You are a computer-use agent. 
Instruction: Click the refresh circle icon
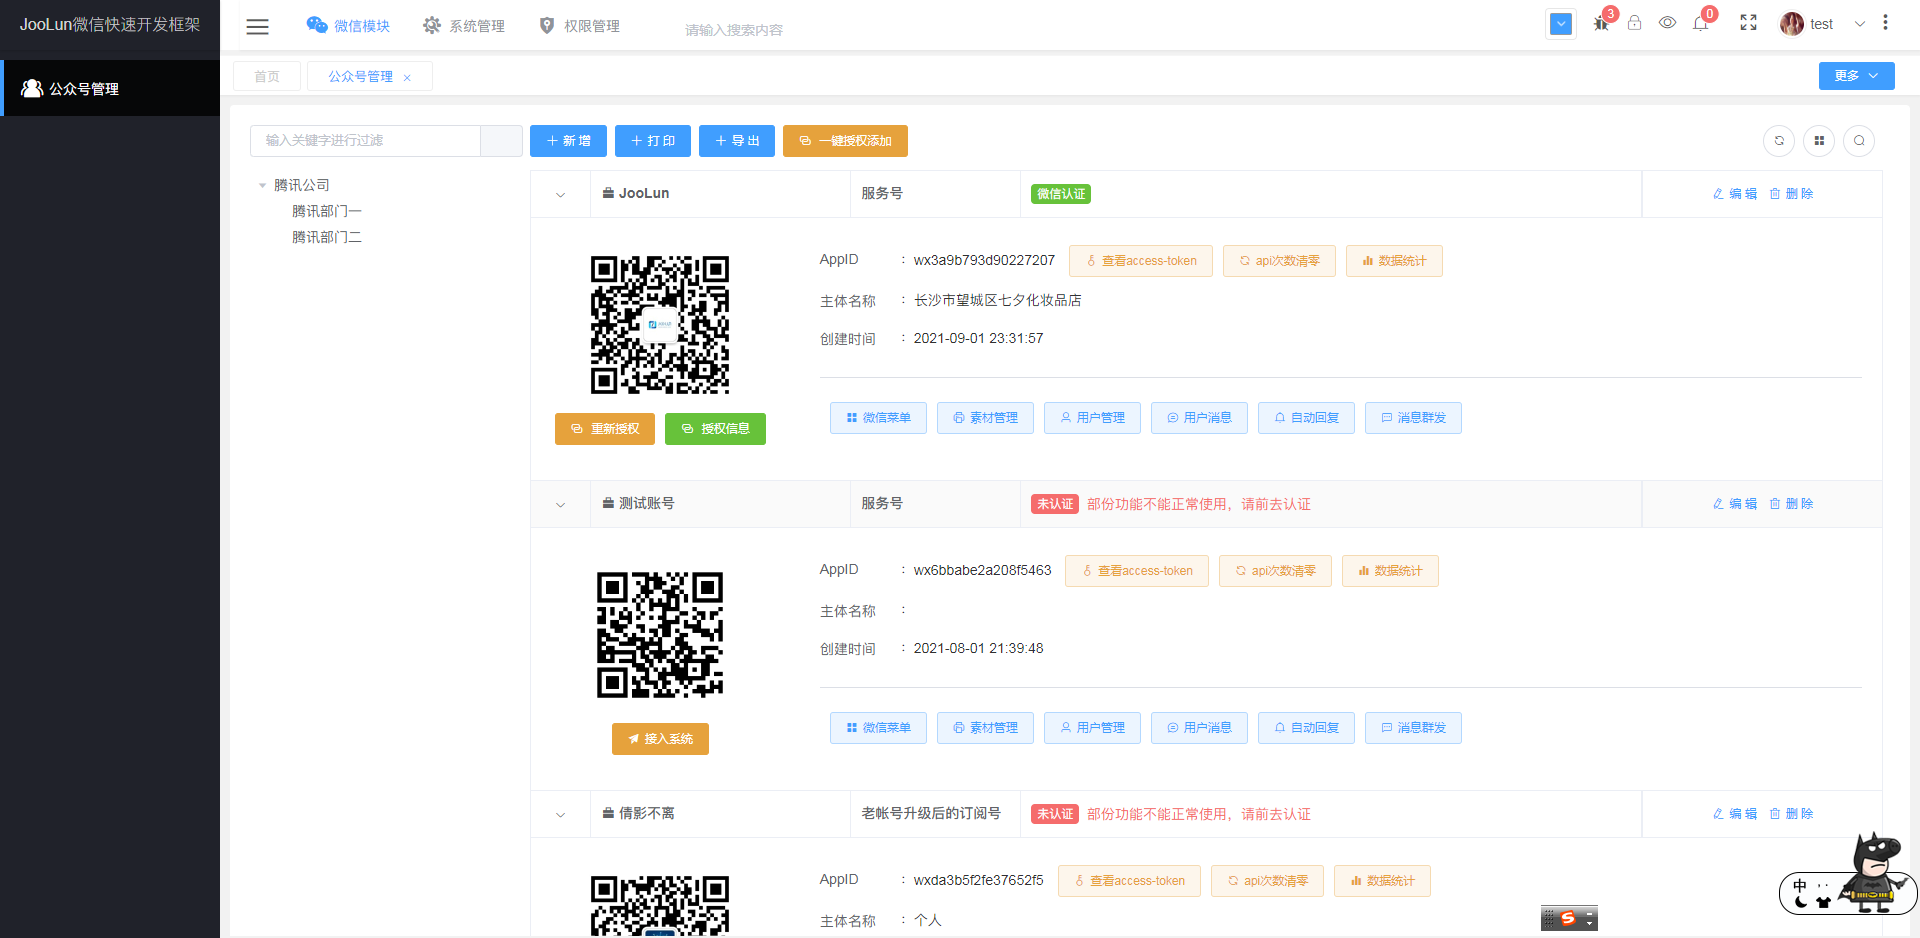click(1779, 141)
